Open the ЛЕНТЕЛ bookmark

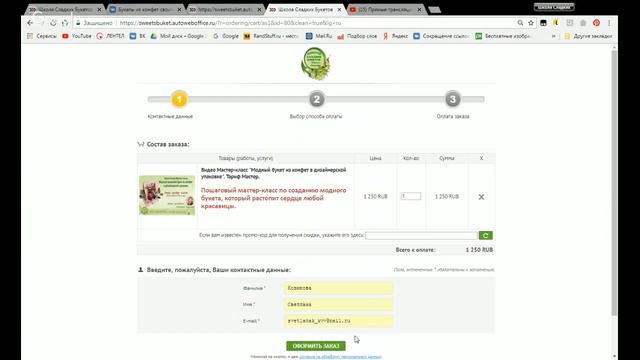110,36
